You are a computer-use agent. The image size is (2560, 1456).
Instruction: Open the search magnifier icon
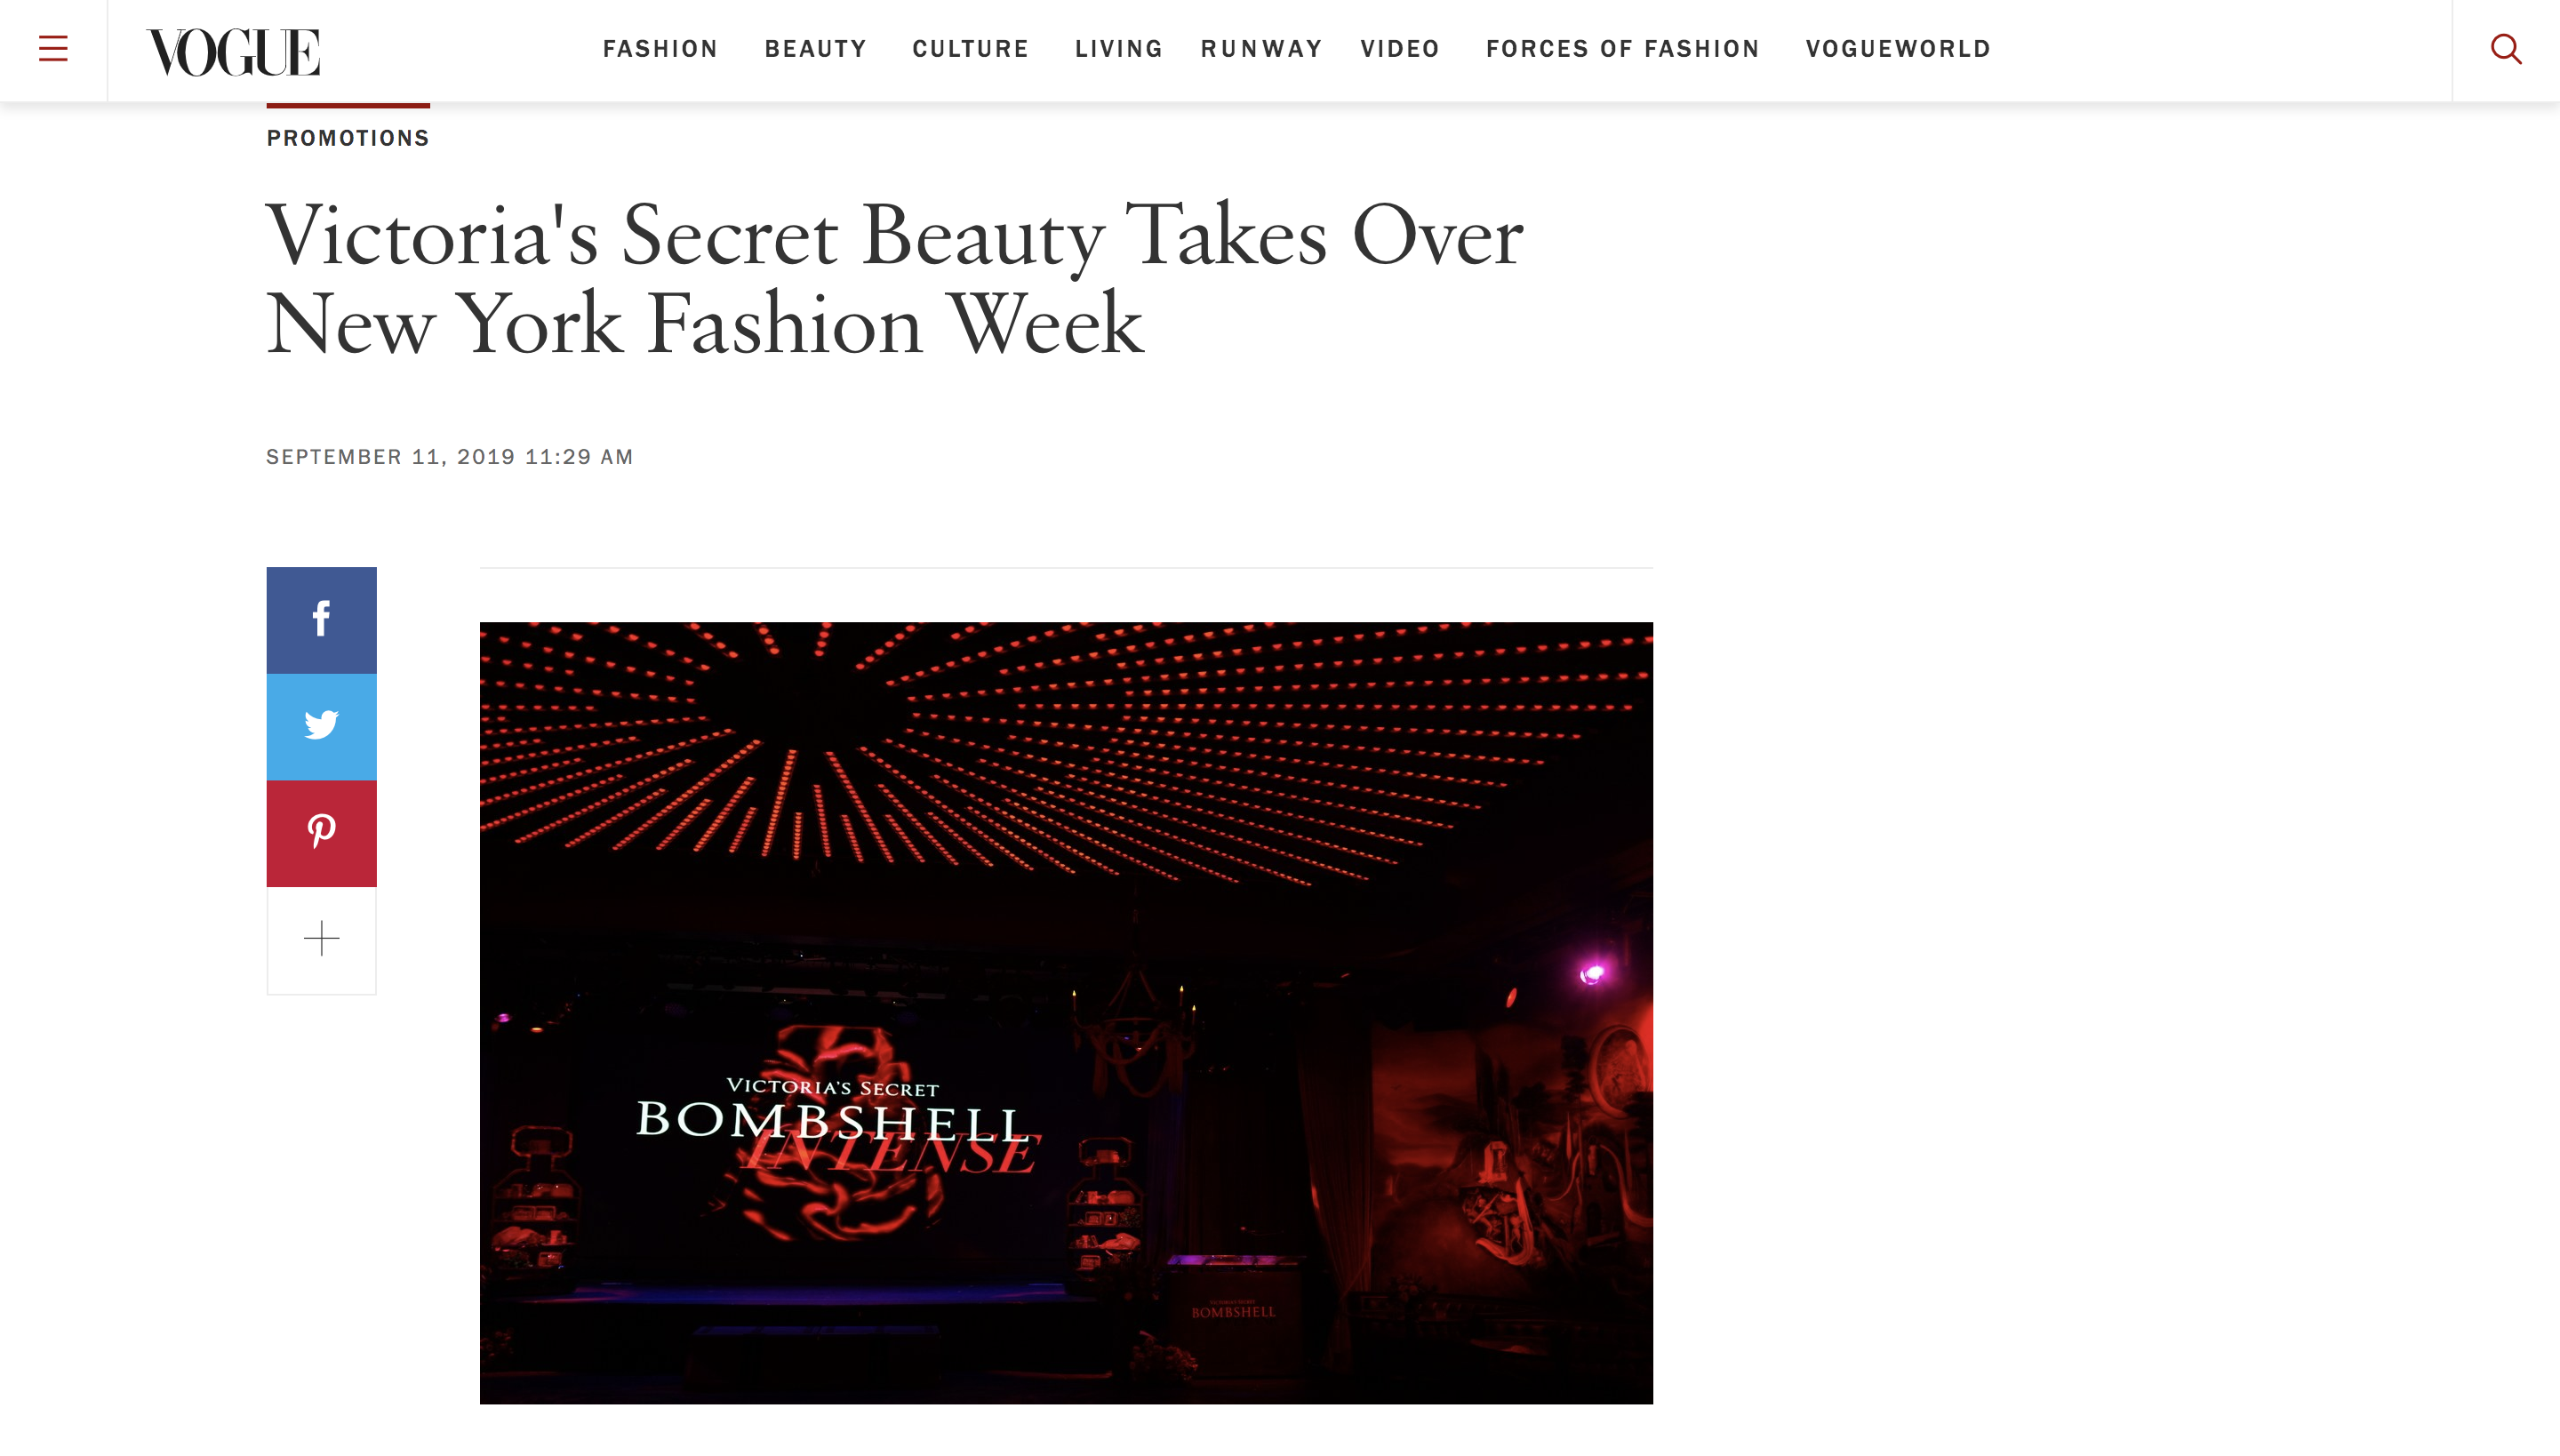click(2506, 49)
